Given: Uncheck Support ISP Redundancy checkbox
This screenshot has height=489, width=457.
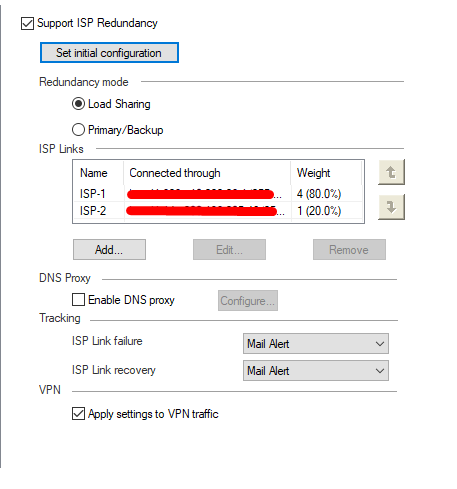Looking at the screenshot, I should [27, 24].
